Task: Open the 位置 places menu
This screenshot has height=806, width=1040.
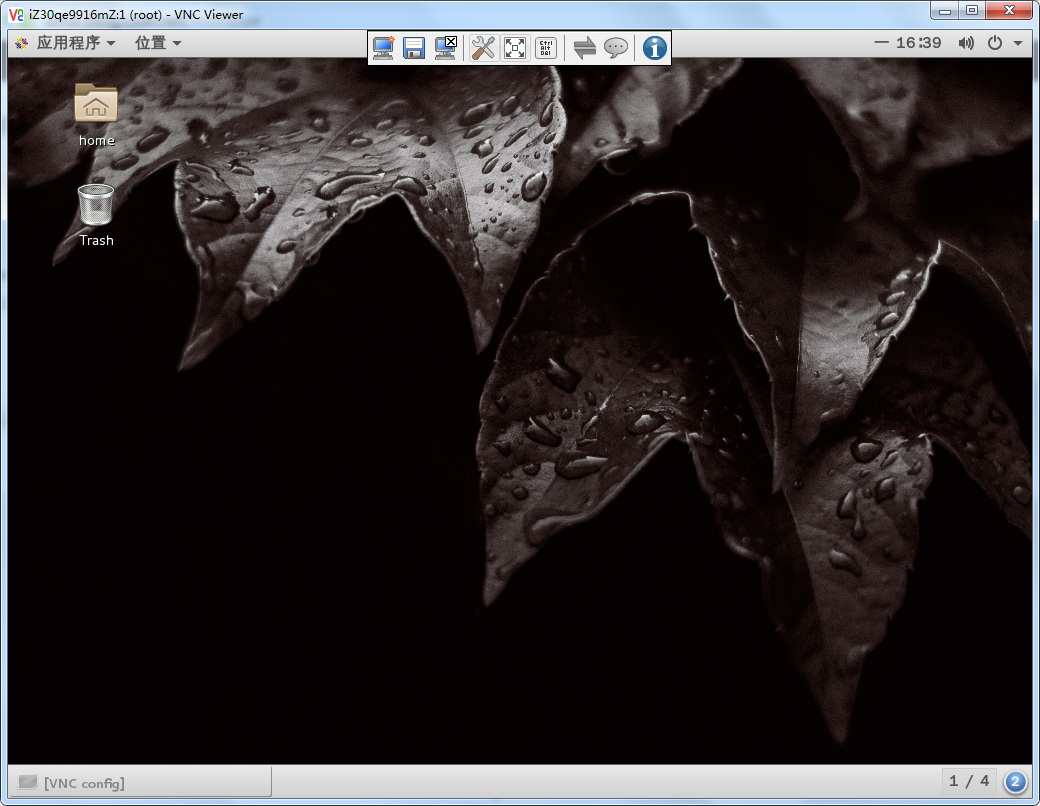Action: [158, 43]
